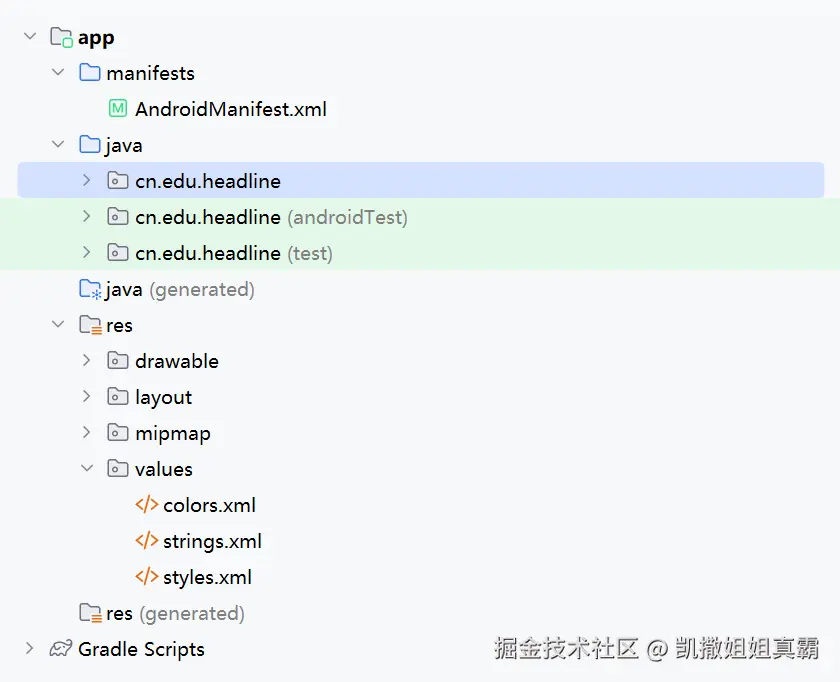Collapse the app node
Image resolution: width=840 pixels, height=682 pixels.
[x=28, y=36]
